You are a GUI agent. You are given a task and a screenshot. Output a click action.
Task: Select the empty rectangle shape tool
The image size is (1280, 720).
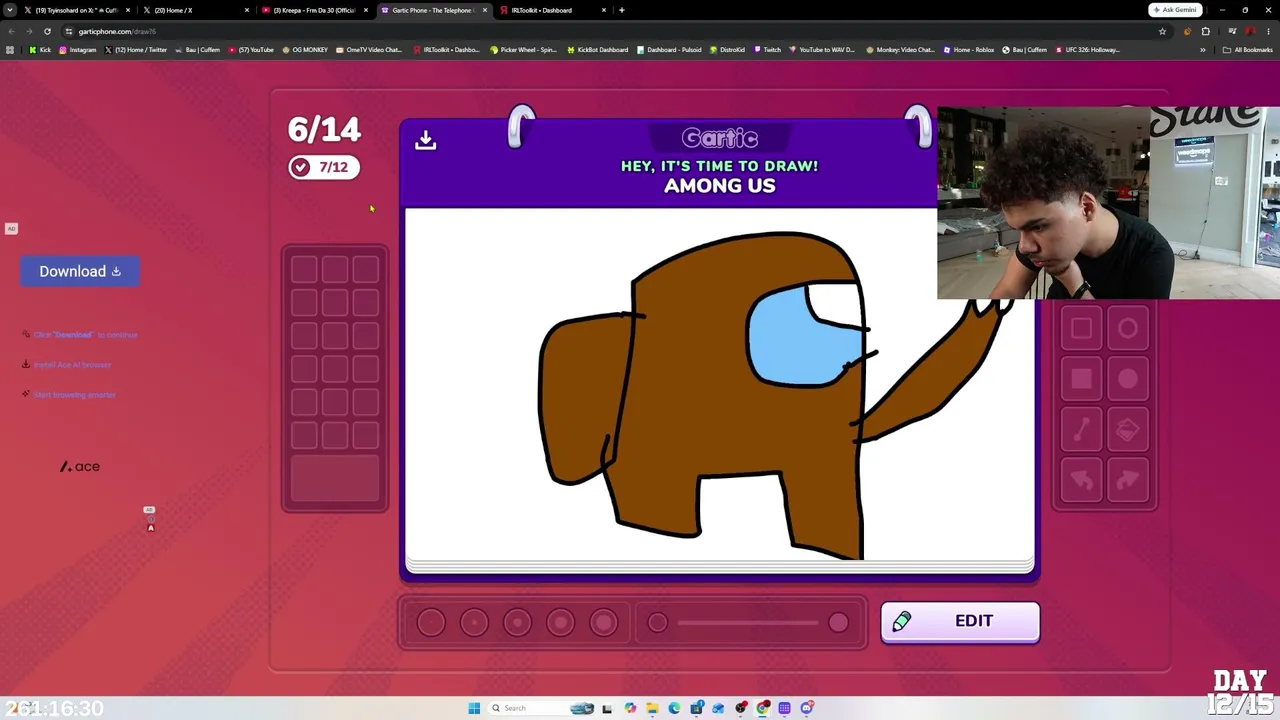pyautogui.click(x=1082, y=329)
